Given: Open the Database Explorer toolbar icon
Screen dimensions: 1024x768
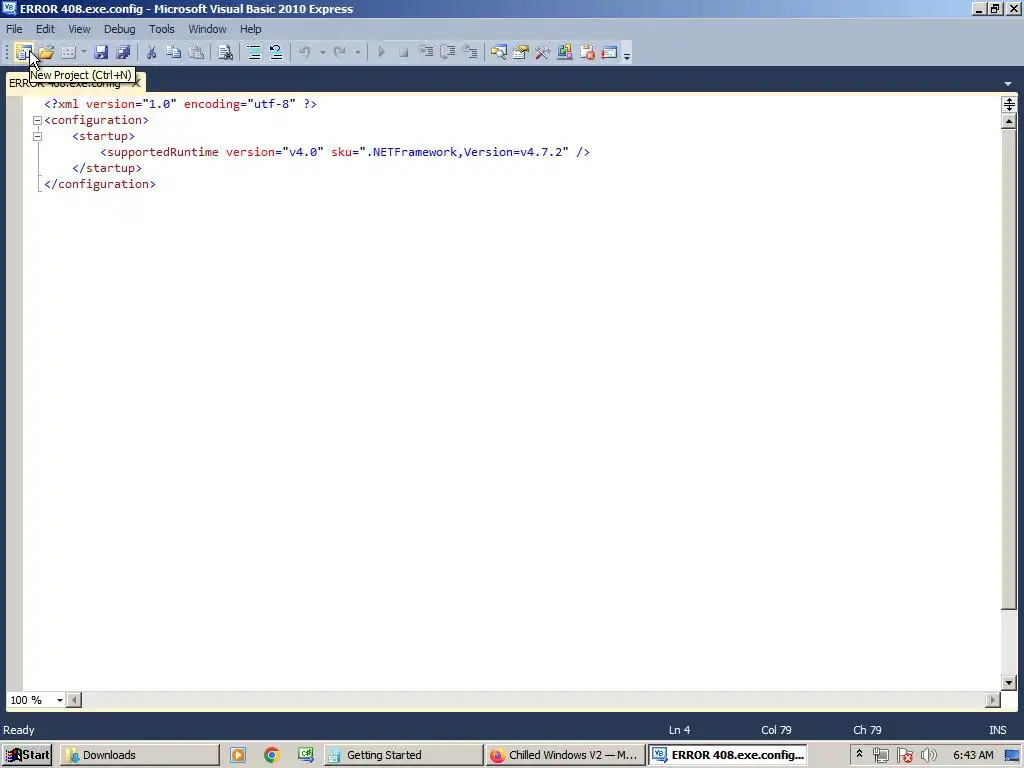Looking at the screenshot, I should coord(565,52).
